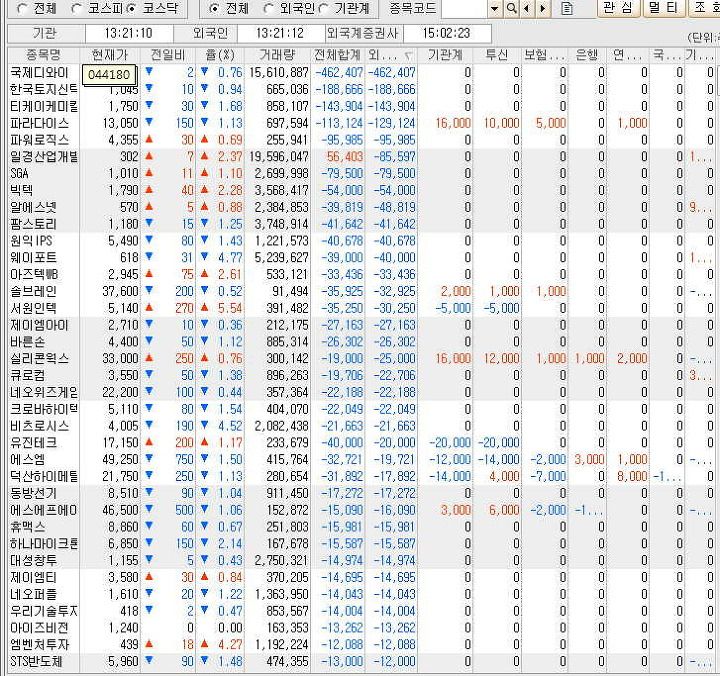
Task: Click the 외국인 sort arrow column header
Action: coord(391,55)
